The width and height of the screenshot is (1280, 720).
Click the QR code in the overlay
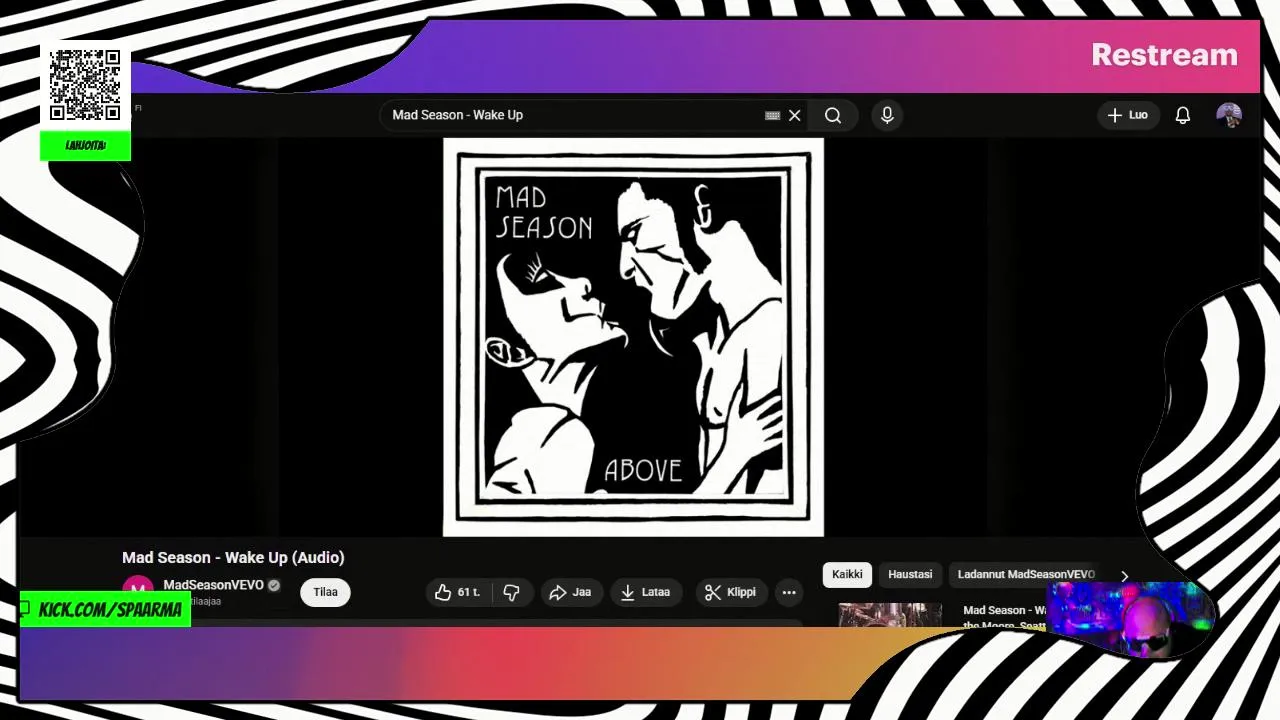point(85,85)
